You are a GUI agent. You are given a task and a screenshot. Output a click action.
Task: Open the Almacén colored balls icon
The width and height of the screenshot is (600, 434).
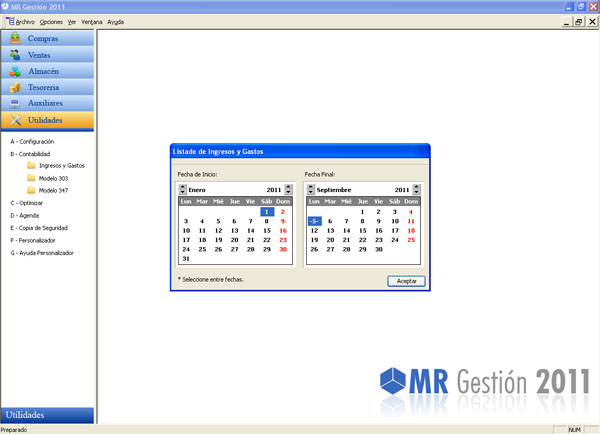click(15, 71)
